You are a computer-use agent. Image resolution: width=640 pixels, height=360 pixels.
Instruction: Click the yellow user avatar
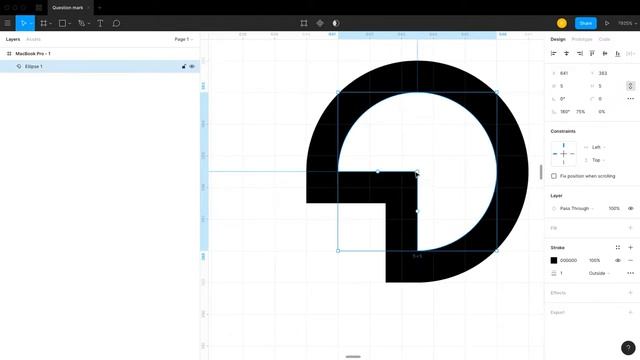(562, 23)
